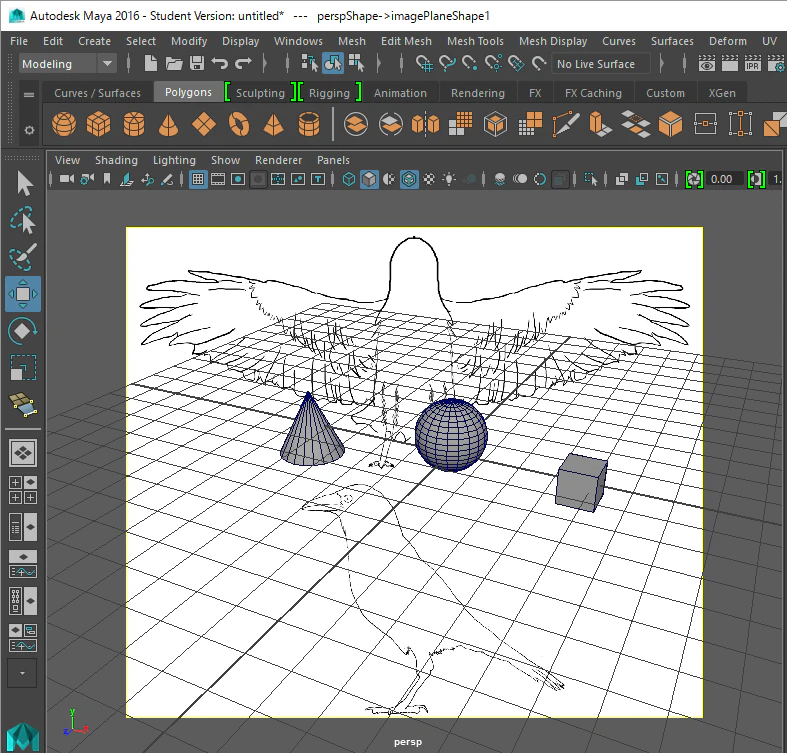Open the Edit Mesh menu
The image size is (787, 753).
406,41
